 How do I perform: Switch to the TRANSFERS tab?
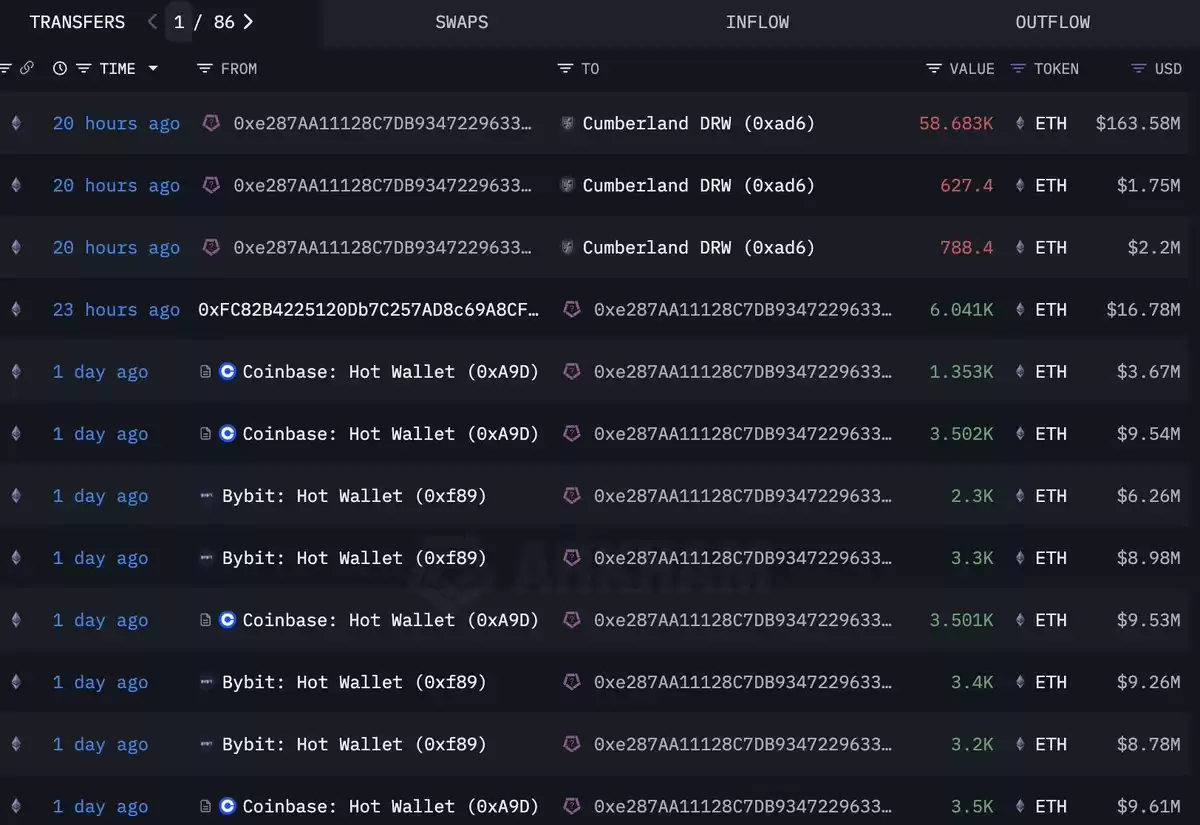(78, 22)
